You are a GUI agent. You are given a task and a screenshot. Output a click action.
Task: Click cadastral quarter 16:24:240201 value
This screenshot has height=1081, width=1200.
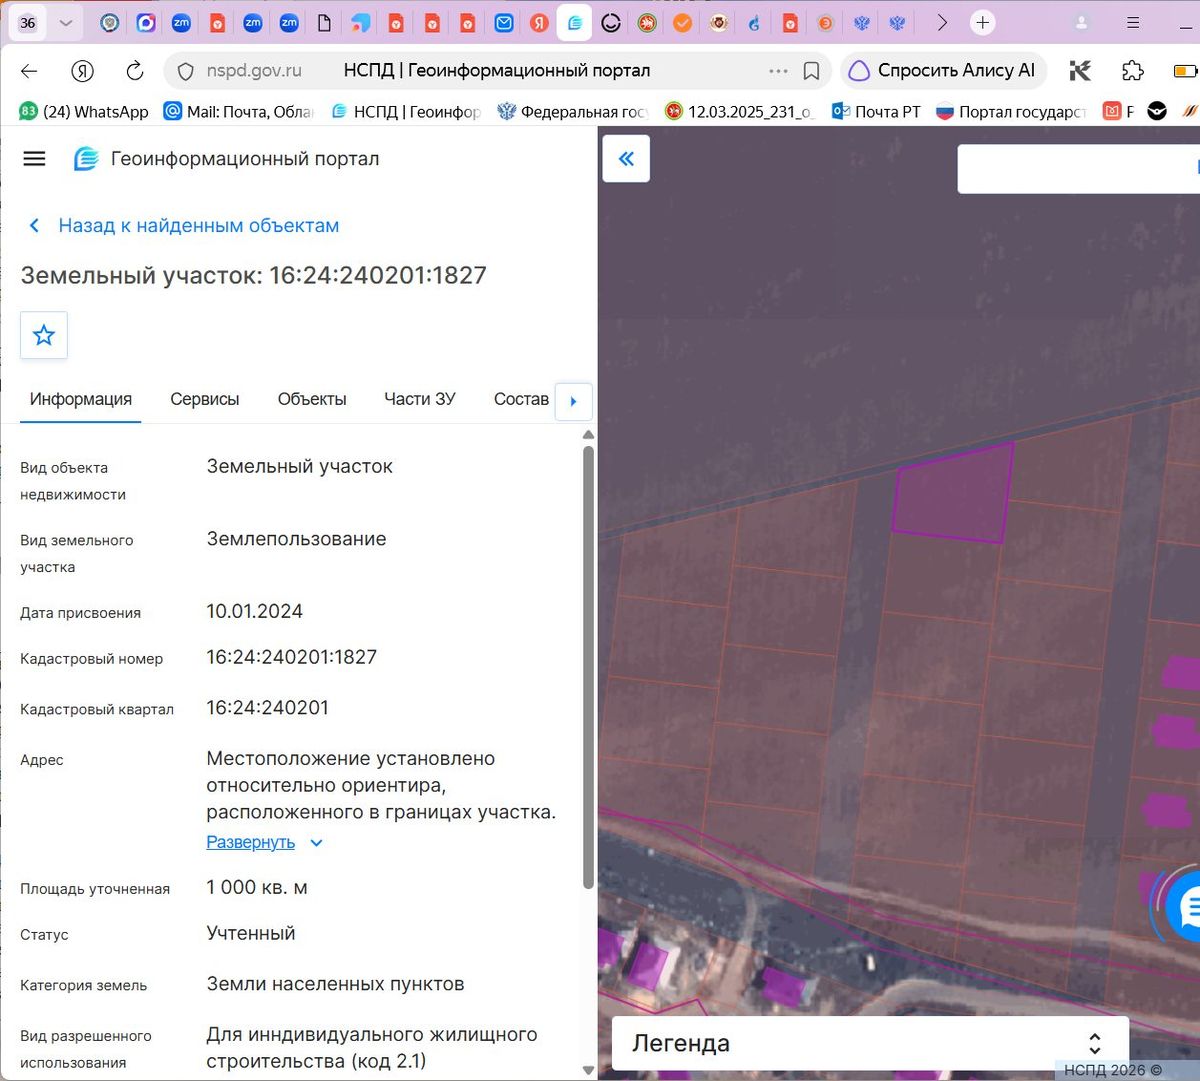(267, 707)
